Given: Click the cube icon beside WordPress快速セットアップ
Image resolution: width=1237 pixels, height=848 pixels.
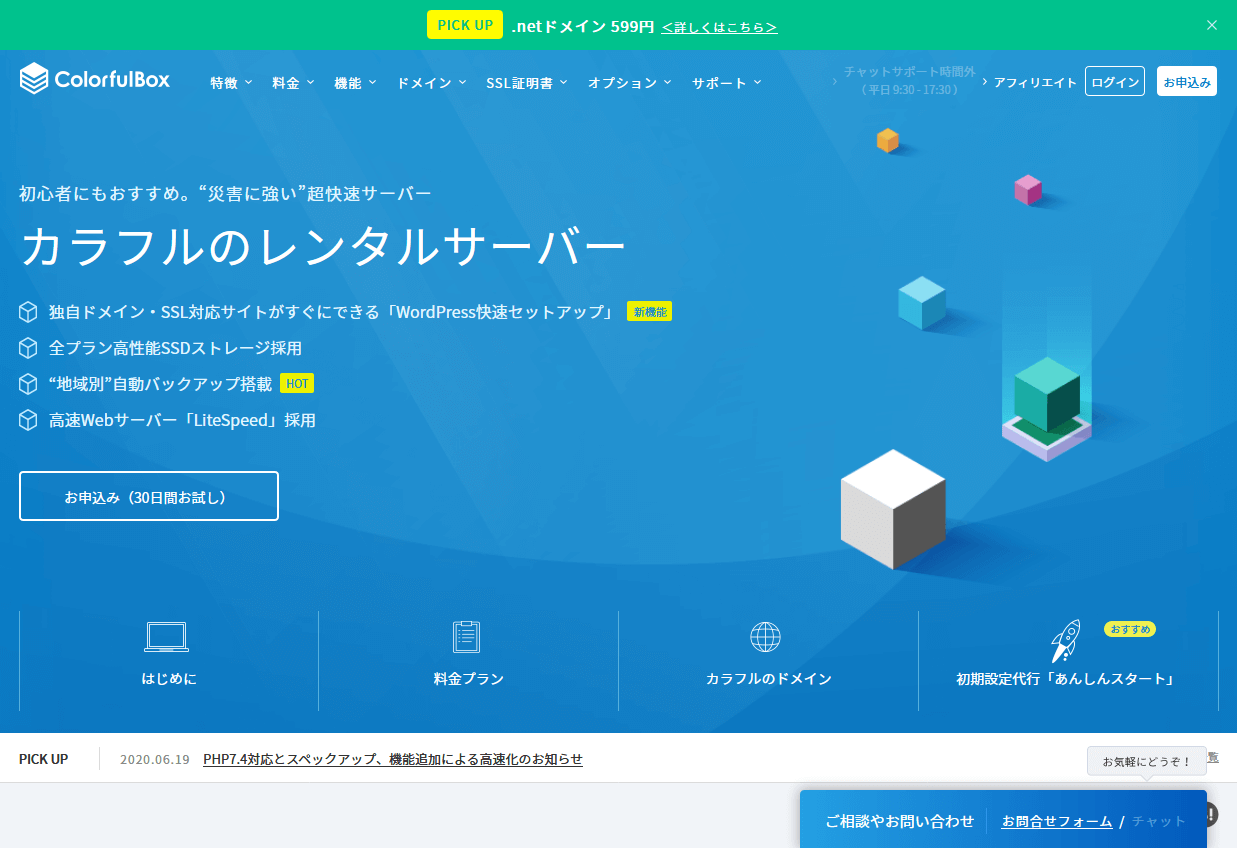Looking at the screenshot, I should pos(28,312).
